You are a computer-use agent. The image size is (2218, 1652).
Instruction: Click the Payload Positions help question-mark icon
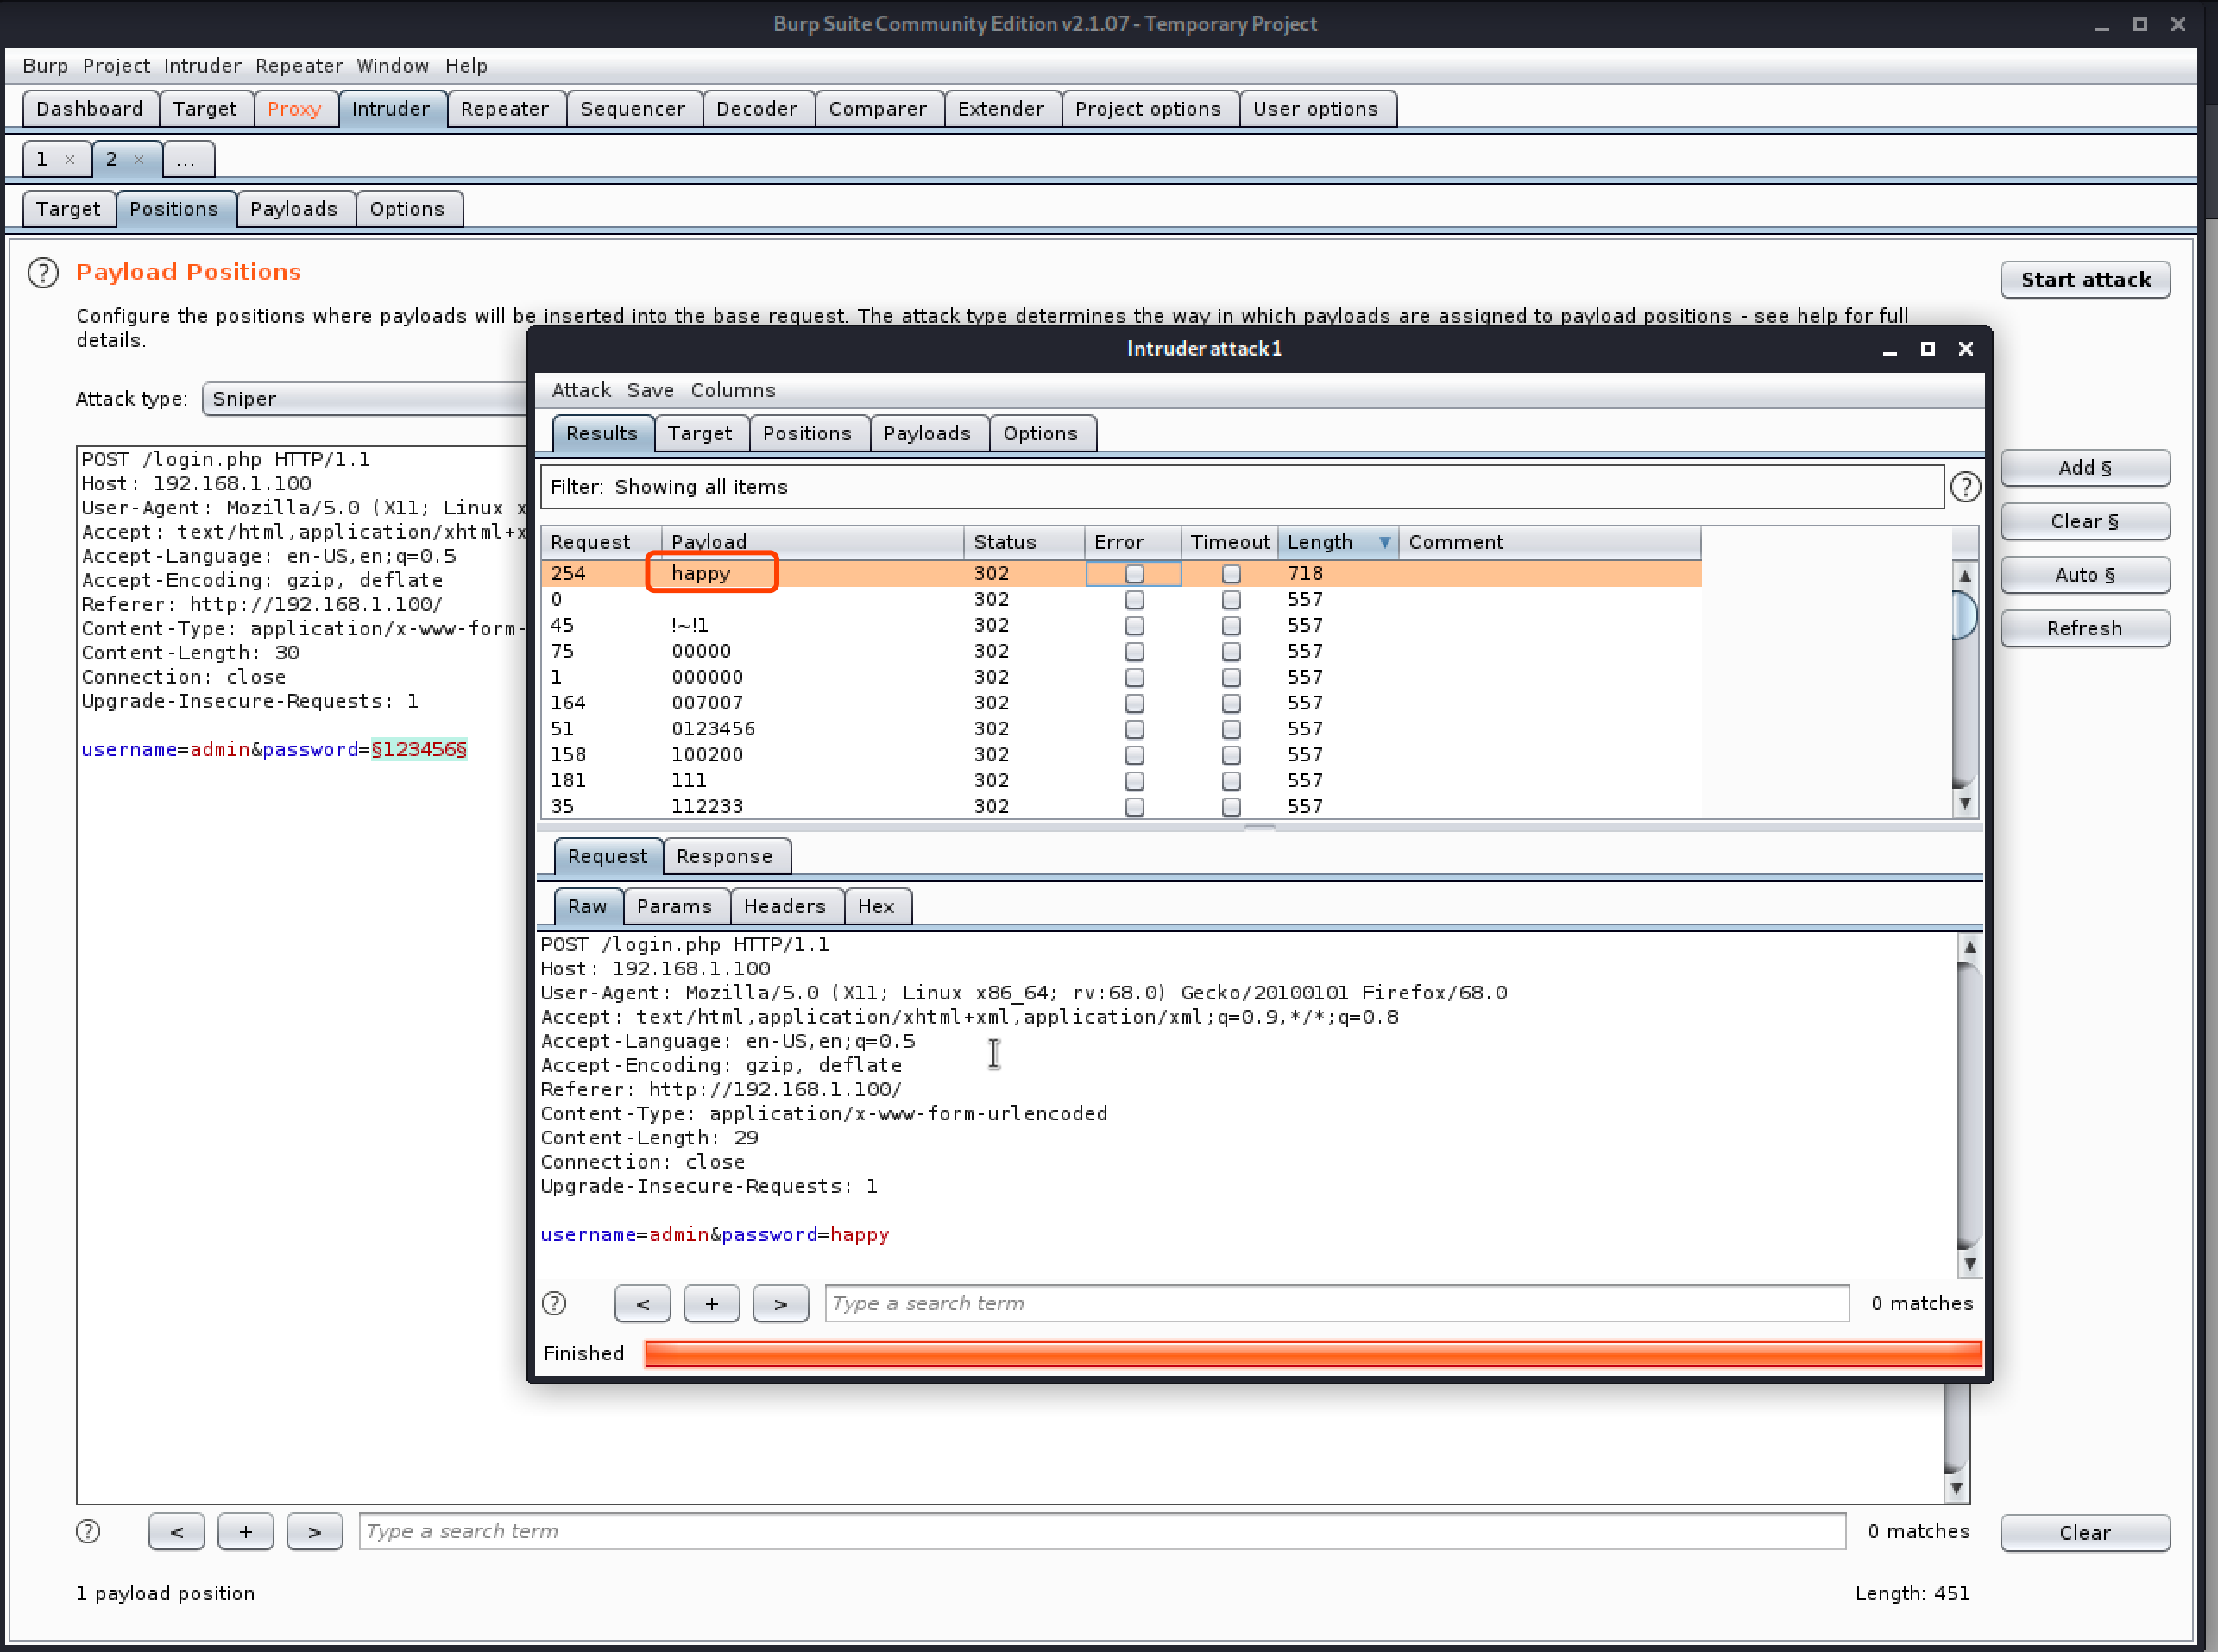pos(42,272)
